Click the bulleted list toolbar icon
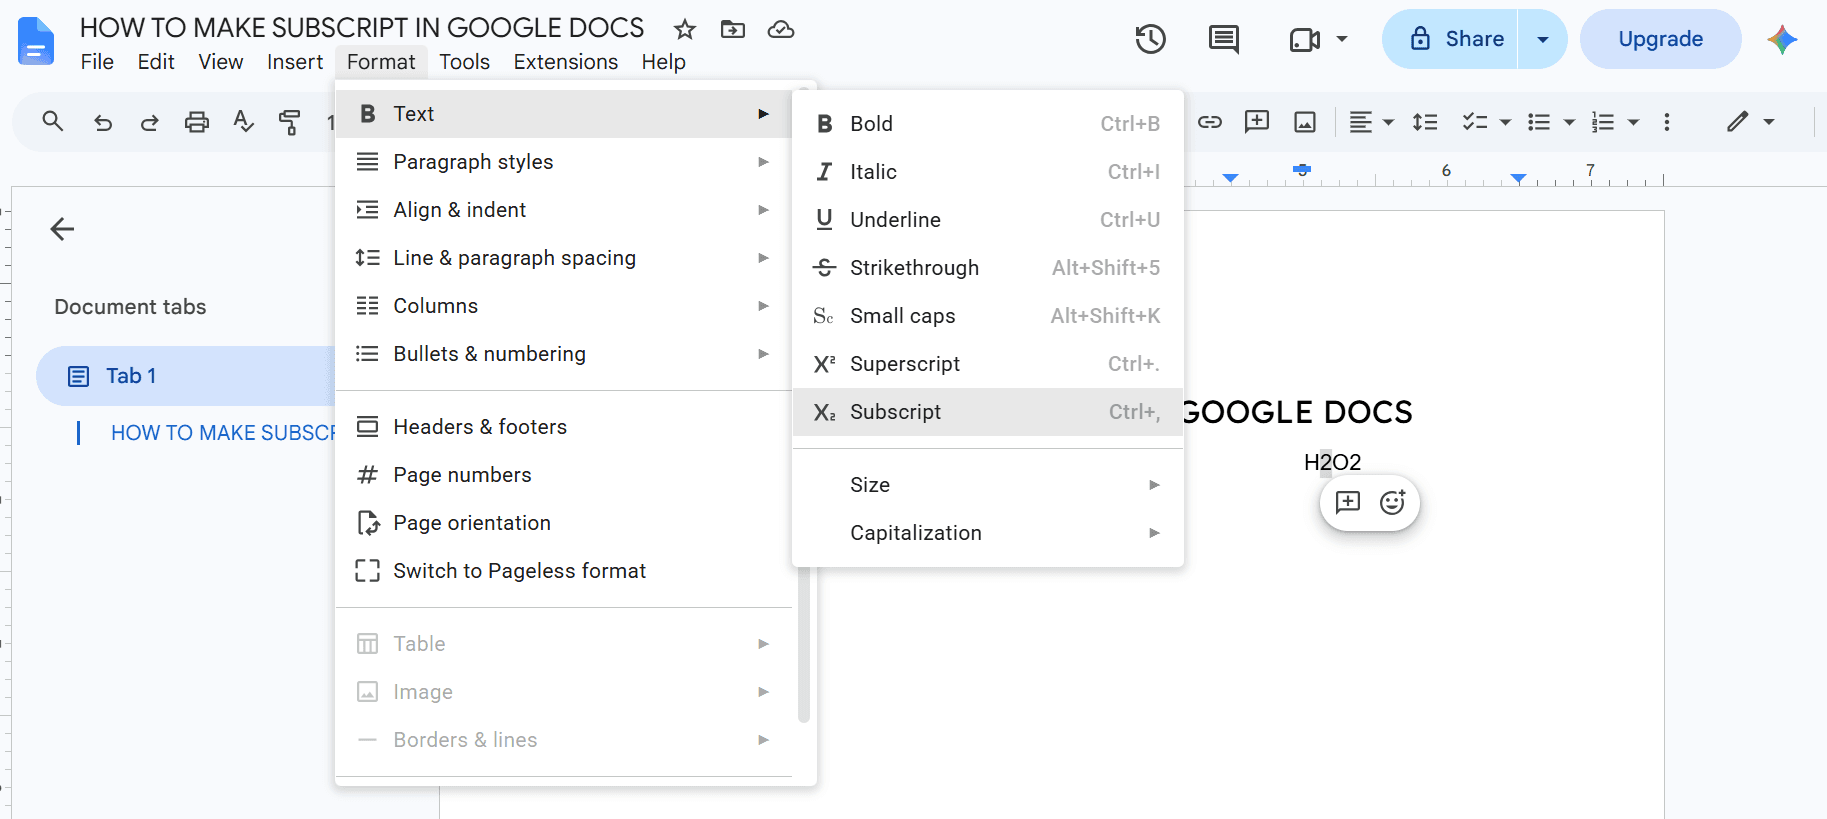Image resolution: width=1827 pixels, height=819 pixels. coord(1539,122)
